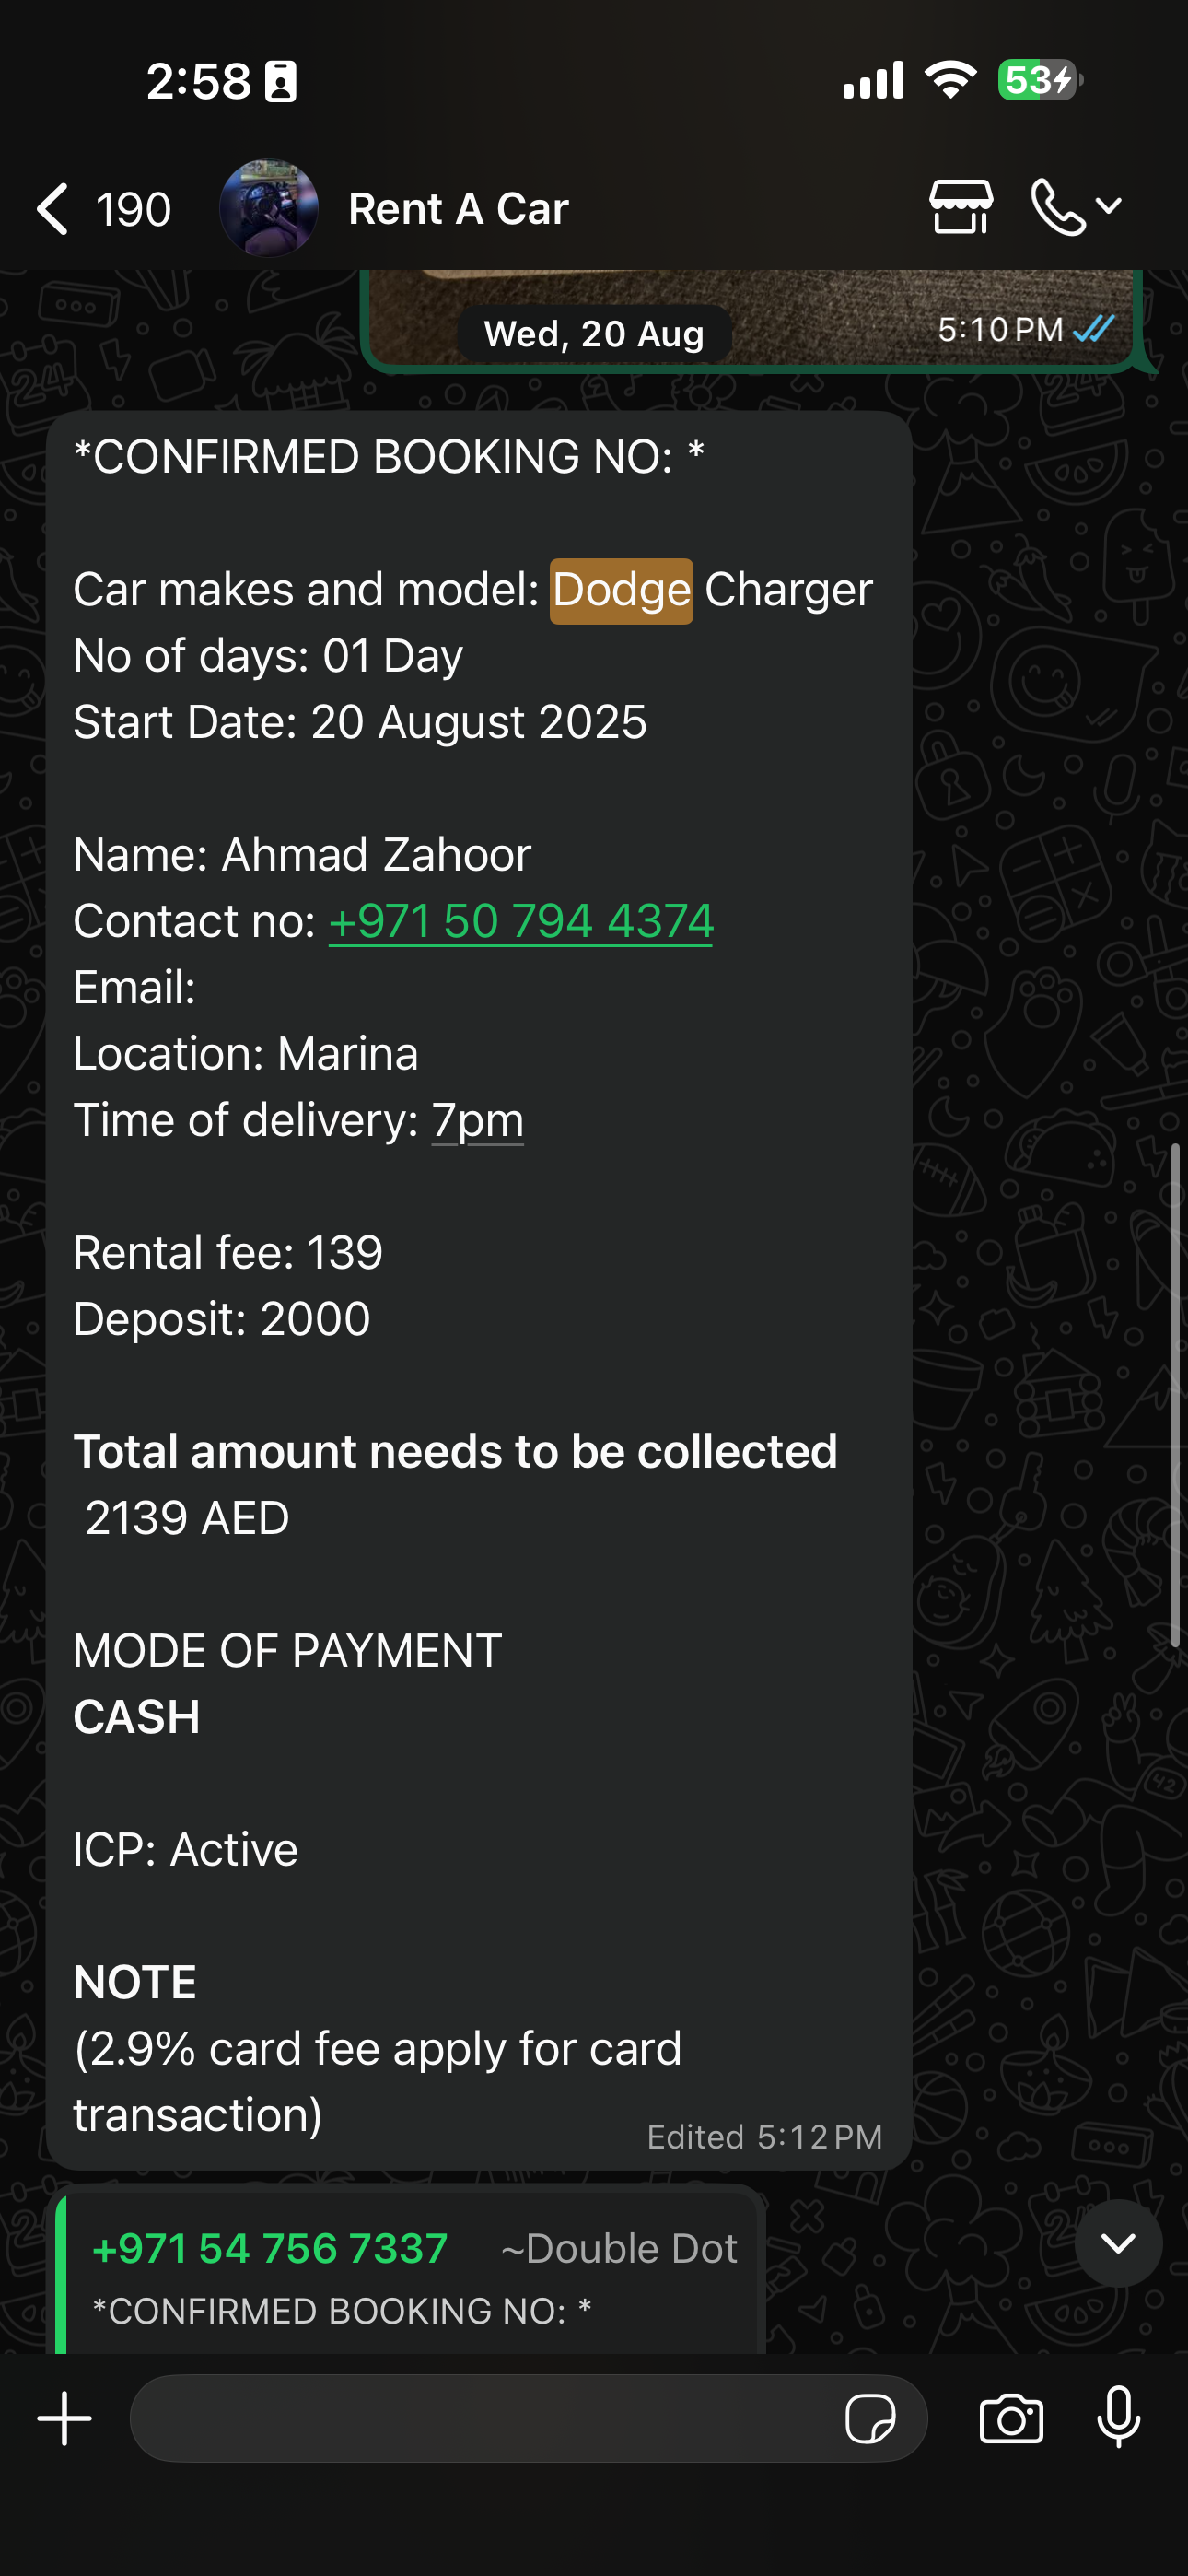Tap the +971 50 794 4374 link
This screenshot has height=2576, width=1188.
click(x=520, y=921)
